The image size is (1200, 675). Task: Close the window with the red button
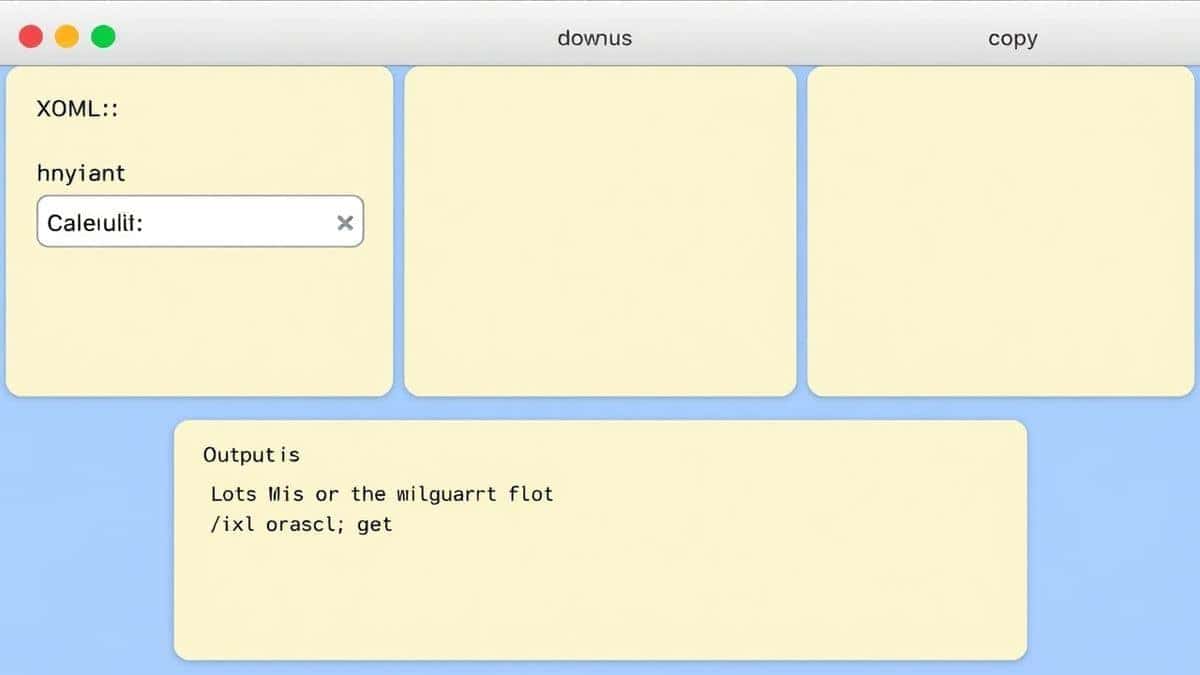(x=31, y=37)
